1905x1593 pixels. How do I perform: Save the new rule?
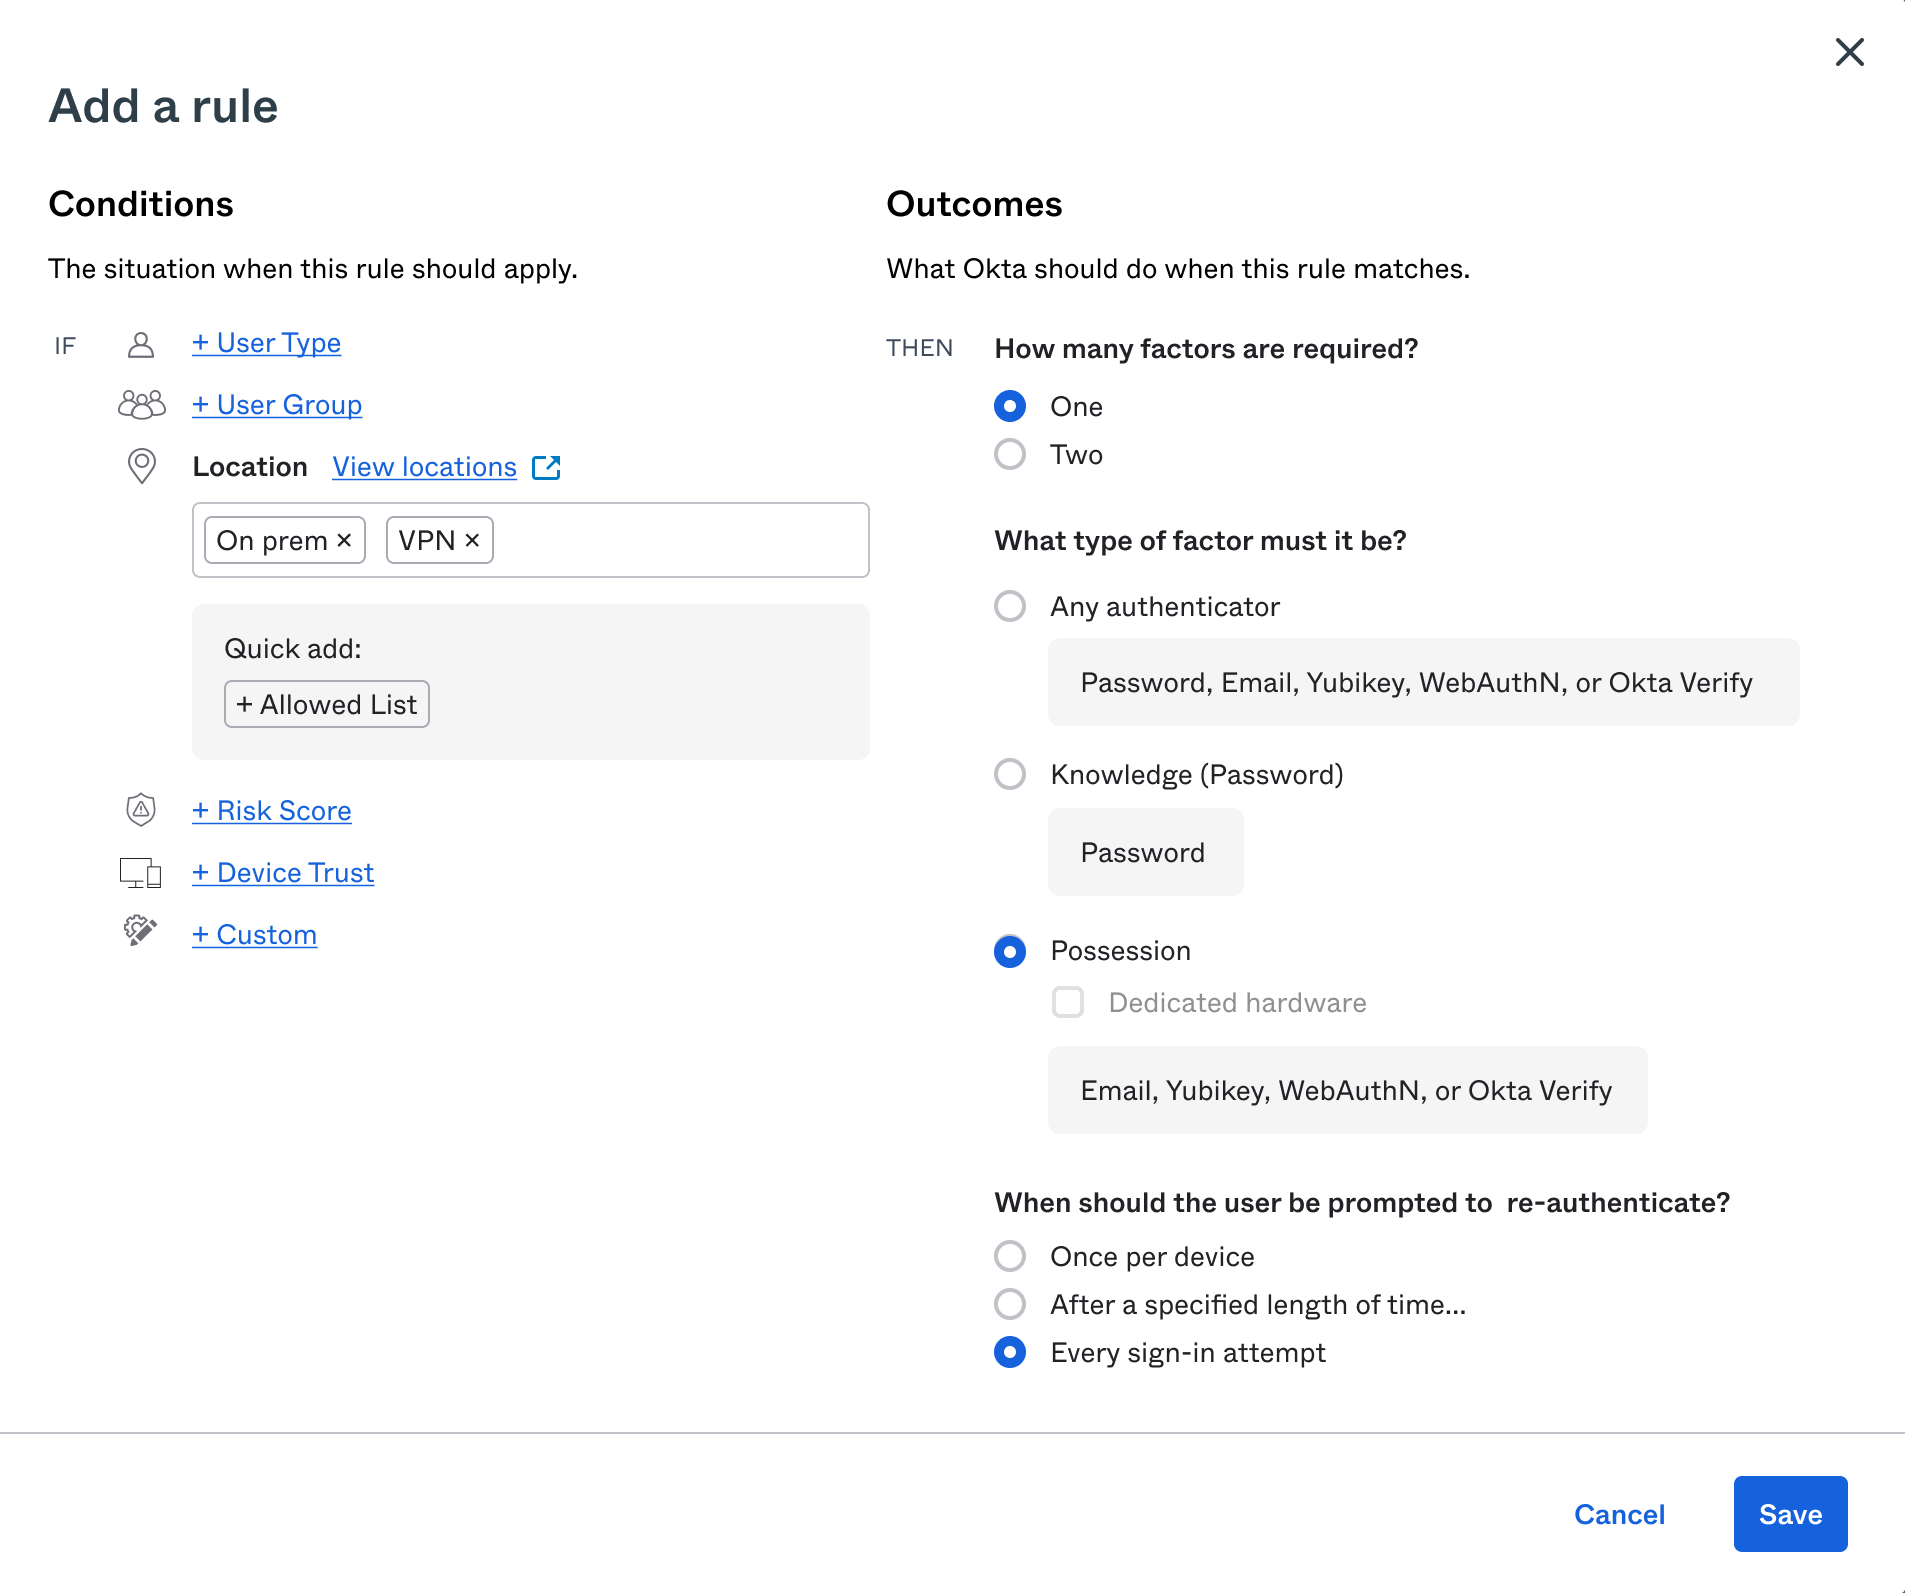point(1789,1514)
